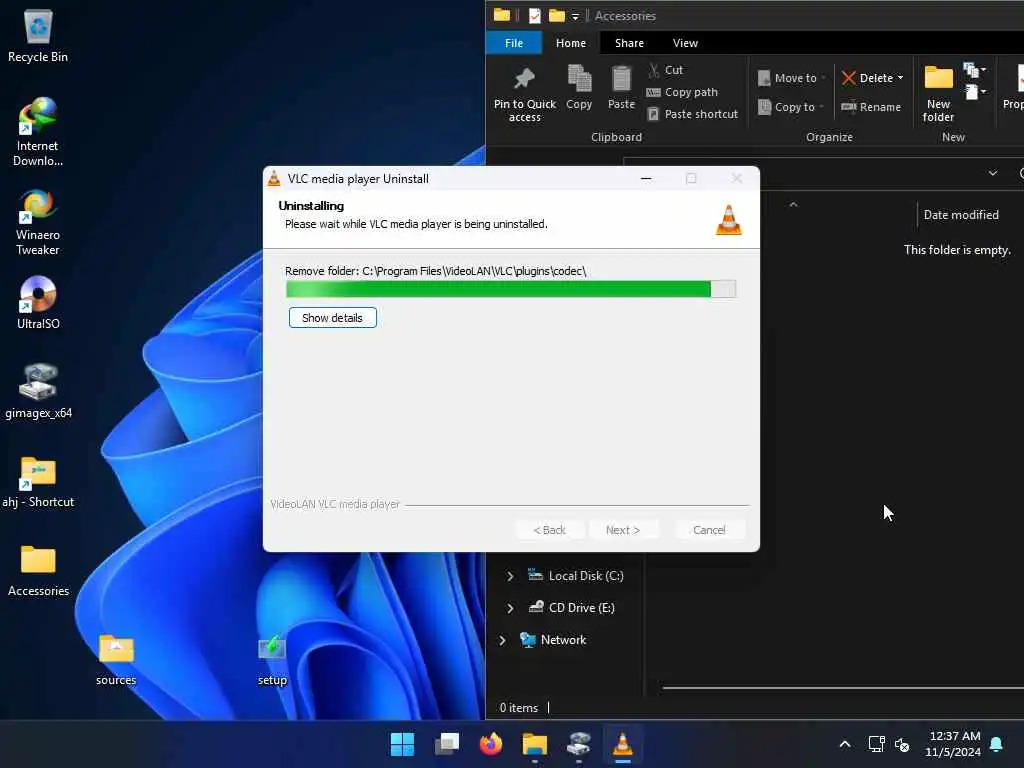
Task: Click the Date modified column header
Action: point(961,215)
